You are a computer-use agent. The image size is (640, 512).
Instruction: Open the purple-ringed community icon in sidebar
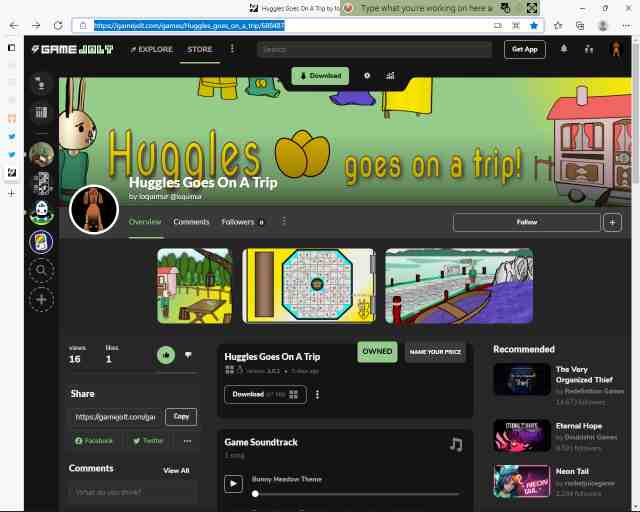click(x=41, y=242)
